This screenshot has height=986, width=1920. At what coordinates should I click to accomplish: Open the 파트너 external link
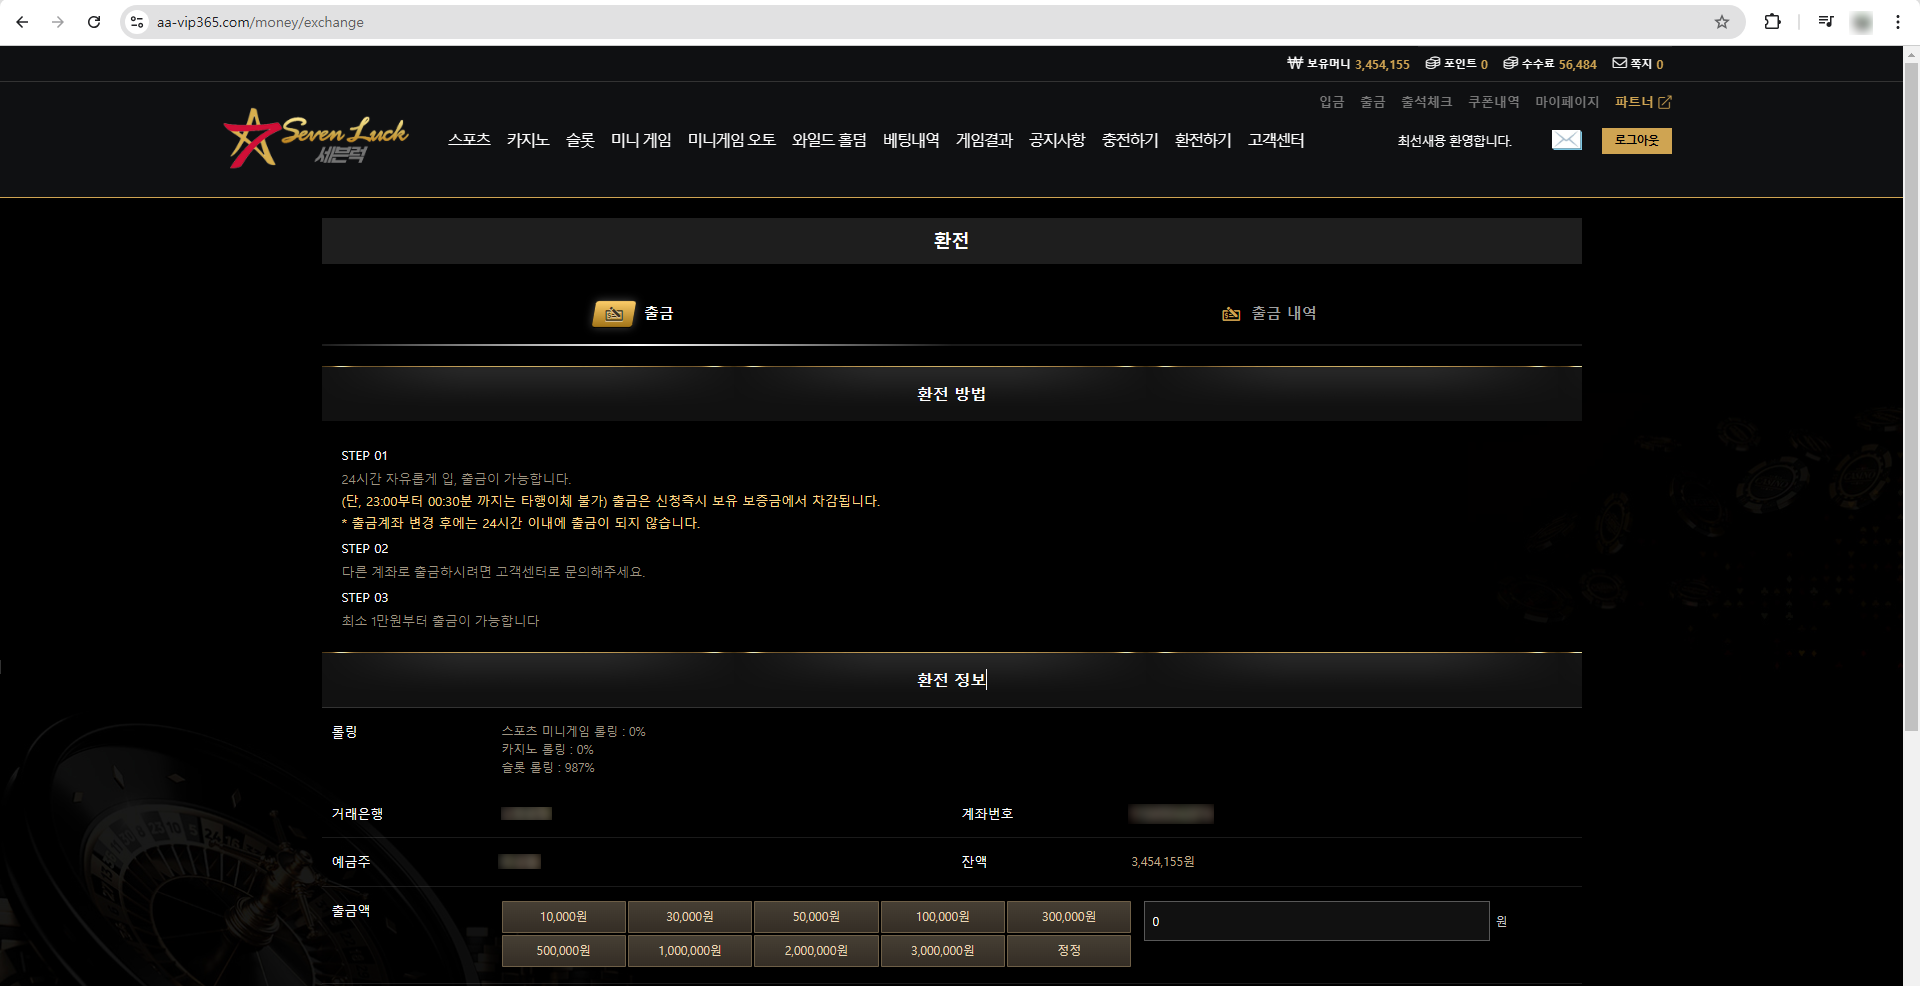1643,102
